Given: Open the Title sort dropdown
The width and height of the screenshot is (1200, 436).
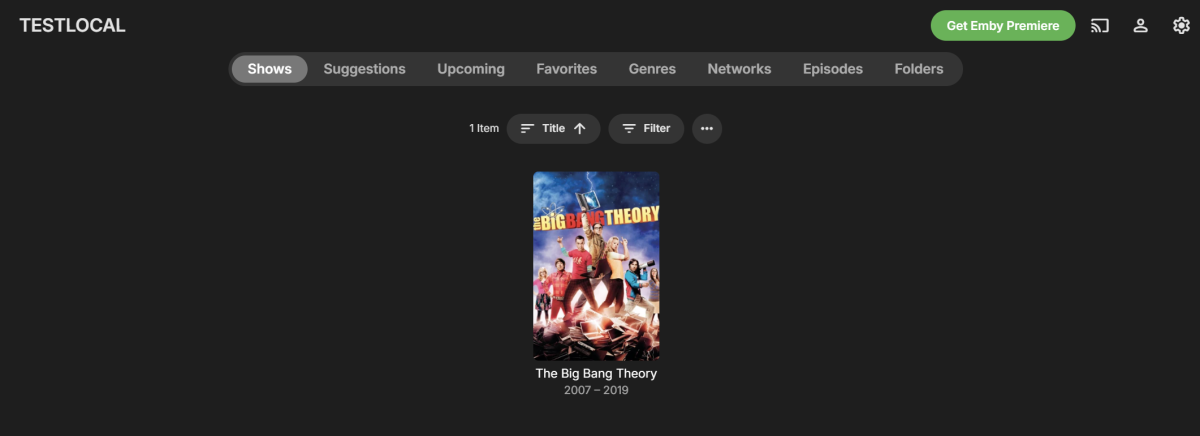Looking at the screenshot, I should point(553,128).
